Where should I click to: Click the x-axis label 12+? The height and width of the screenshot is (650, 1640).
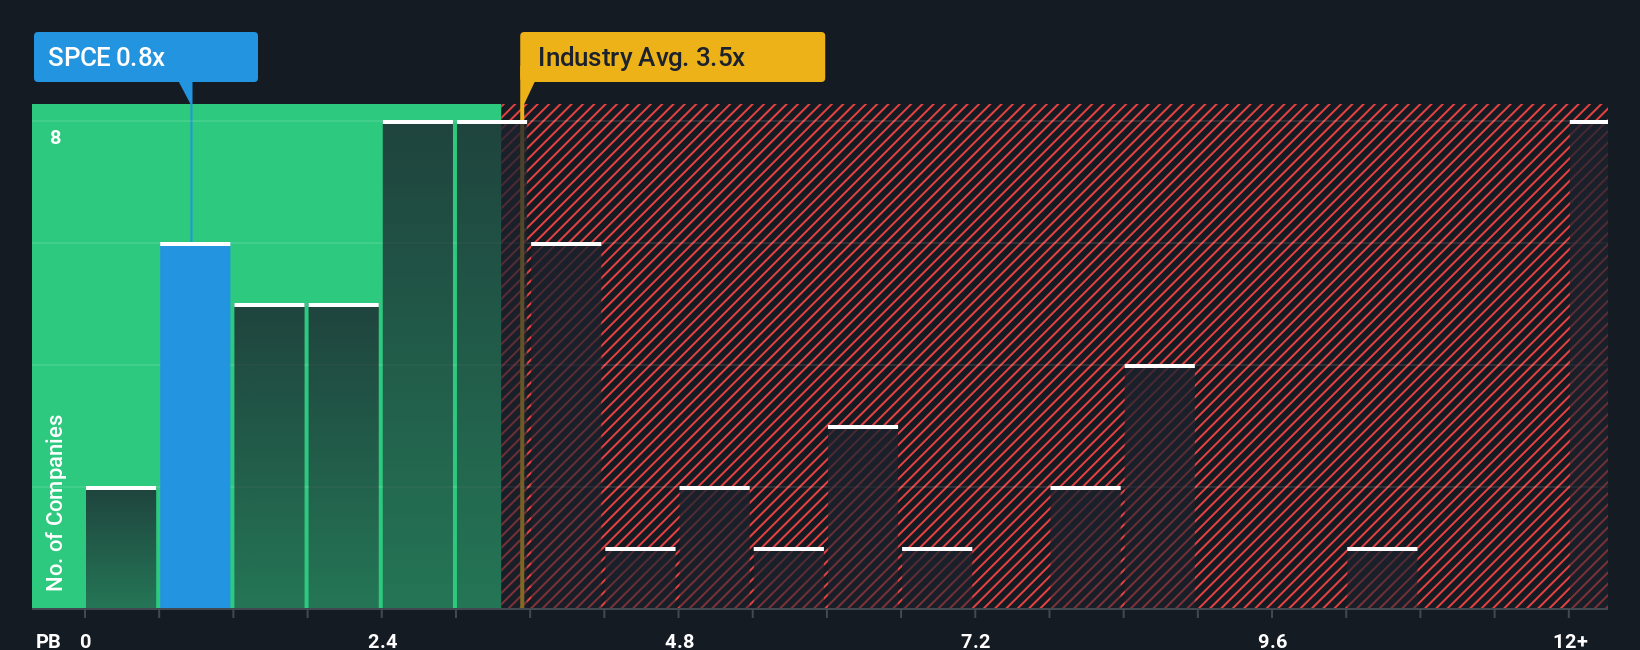coord(1570,640)
